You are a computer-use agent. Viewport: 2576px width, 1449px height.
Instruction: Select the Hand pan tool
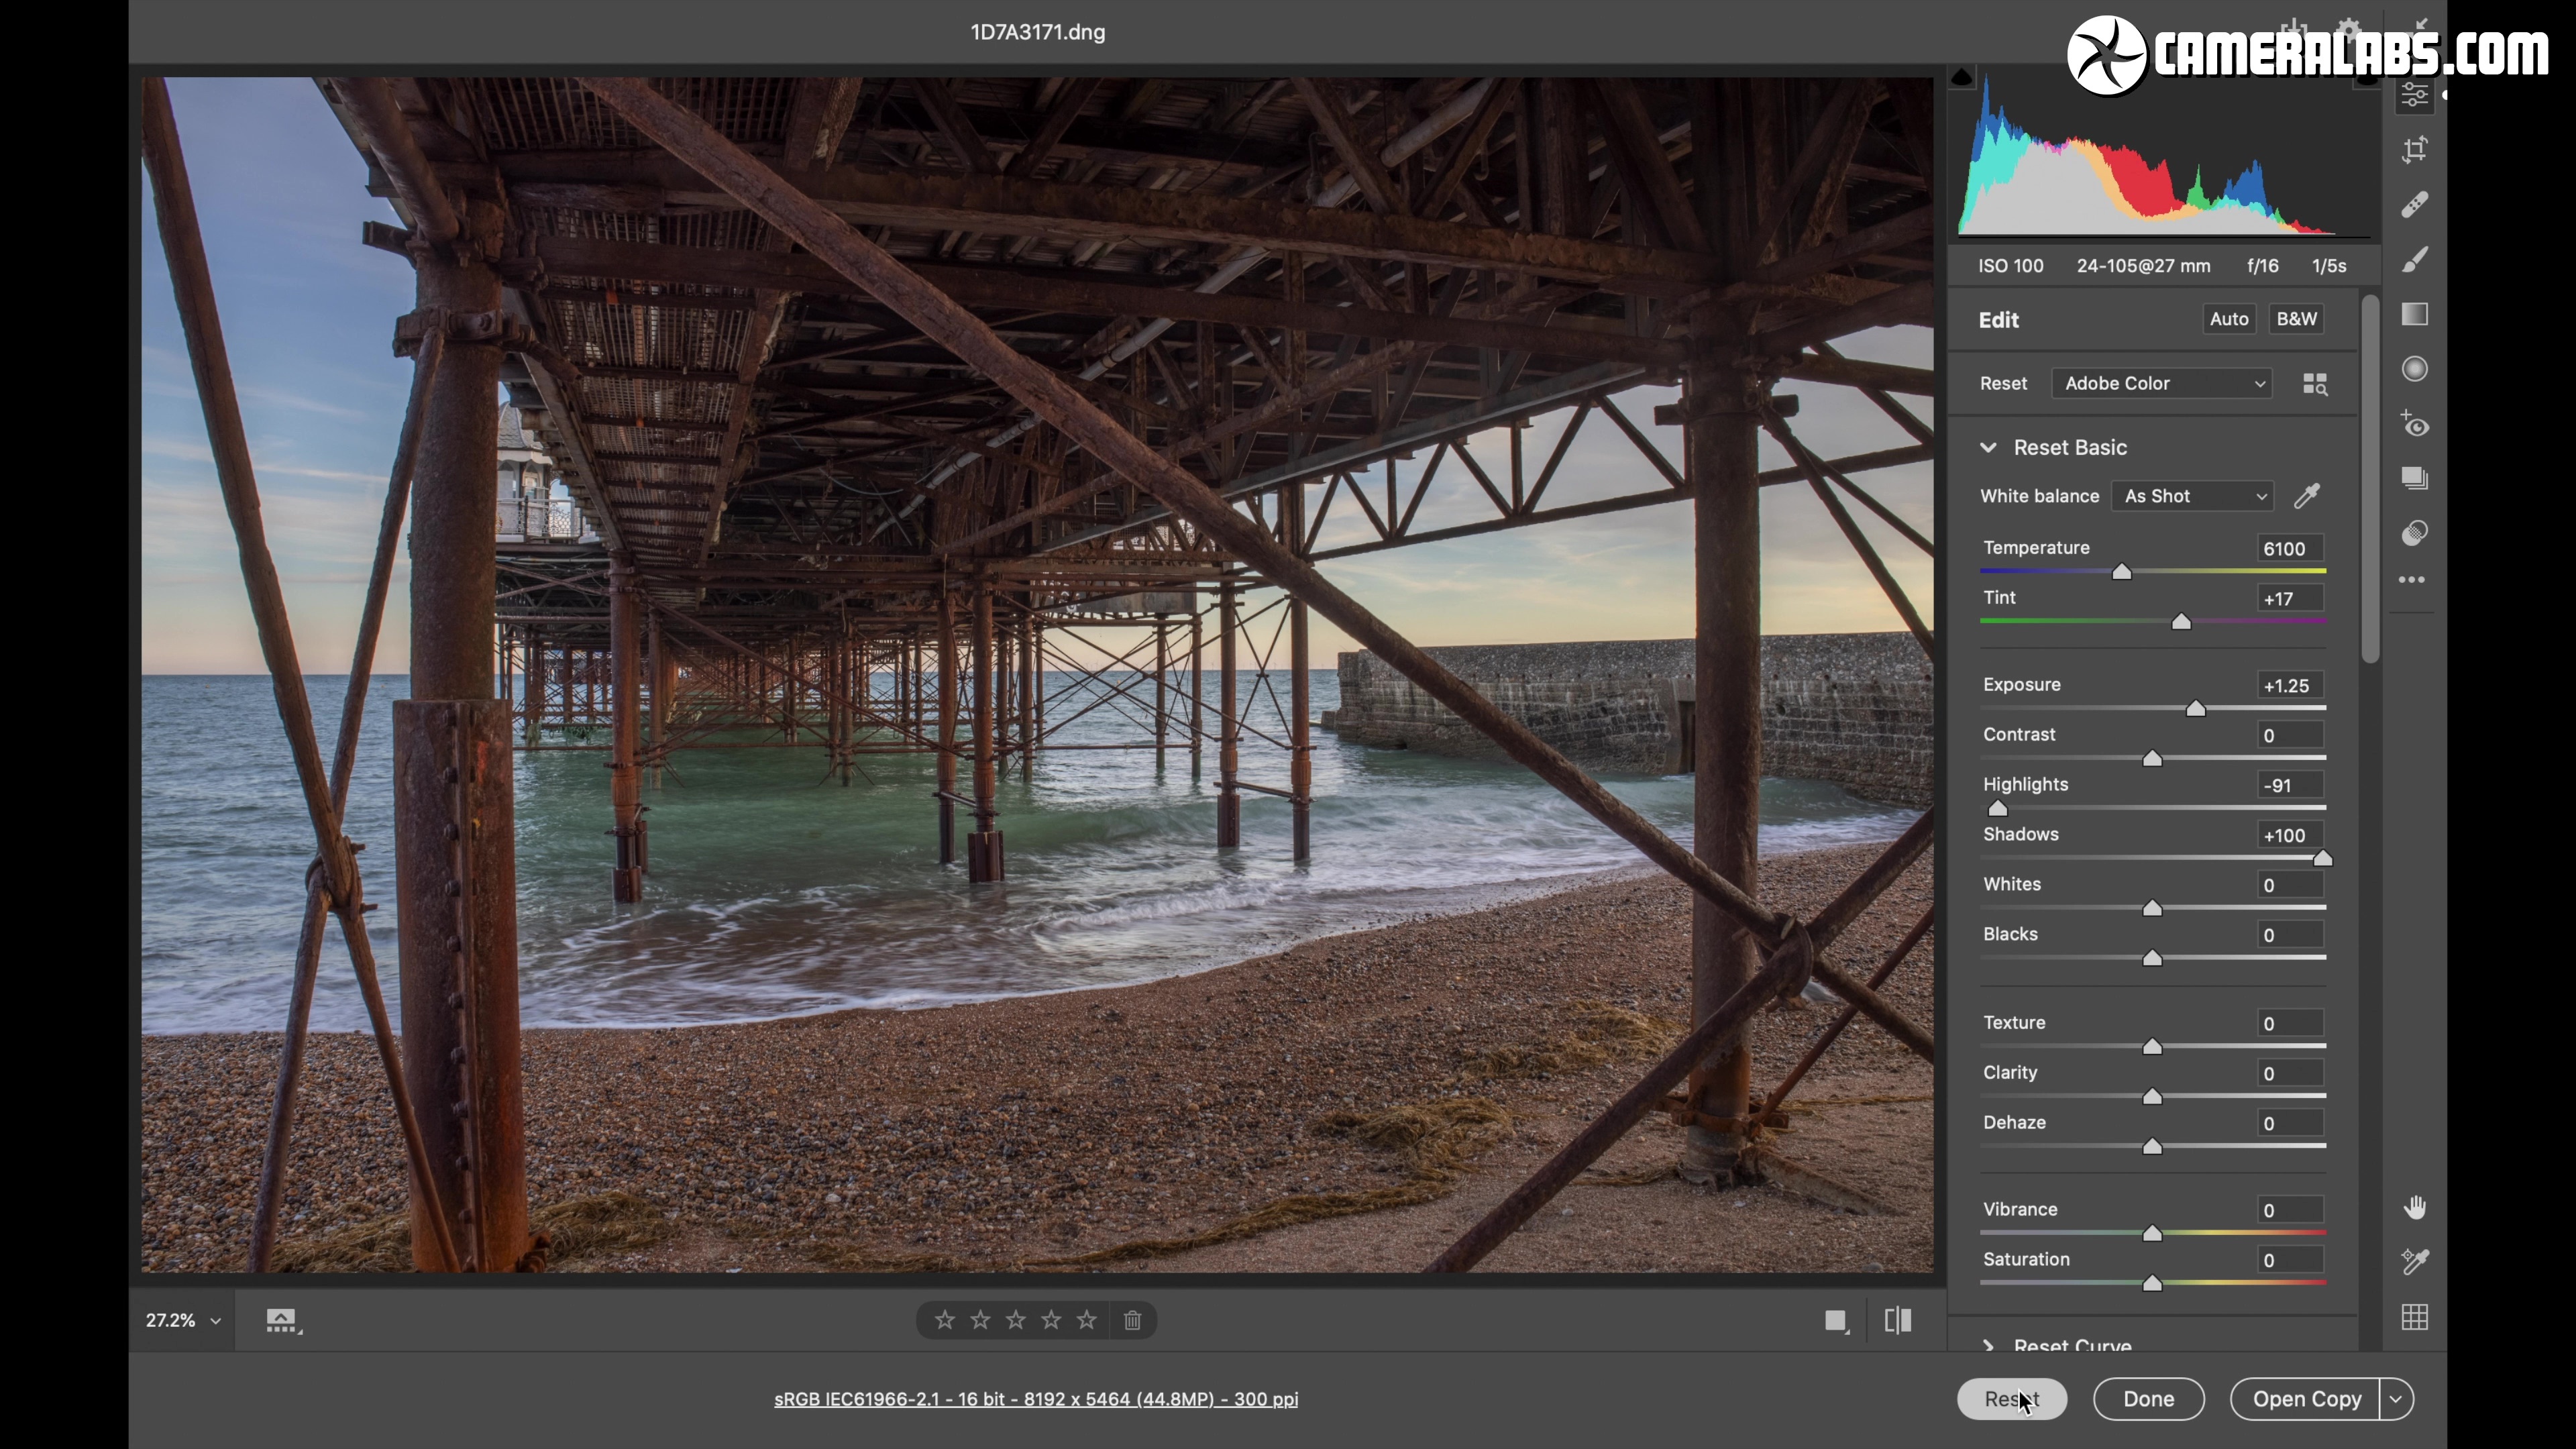2415,1208
